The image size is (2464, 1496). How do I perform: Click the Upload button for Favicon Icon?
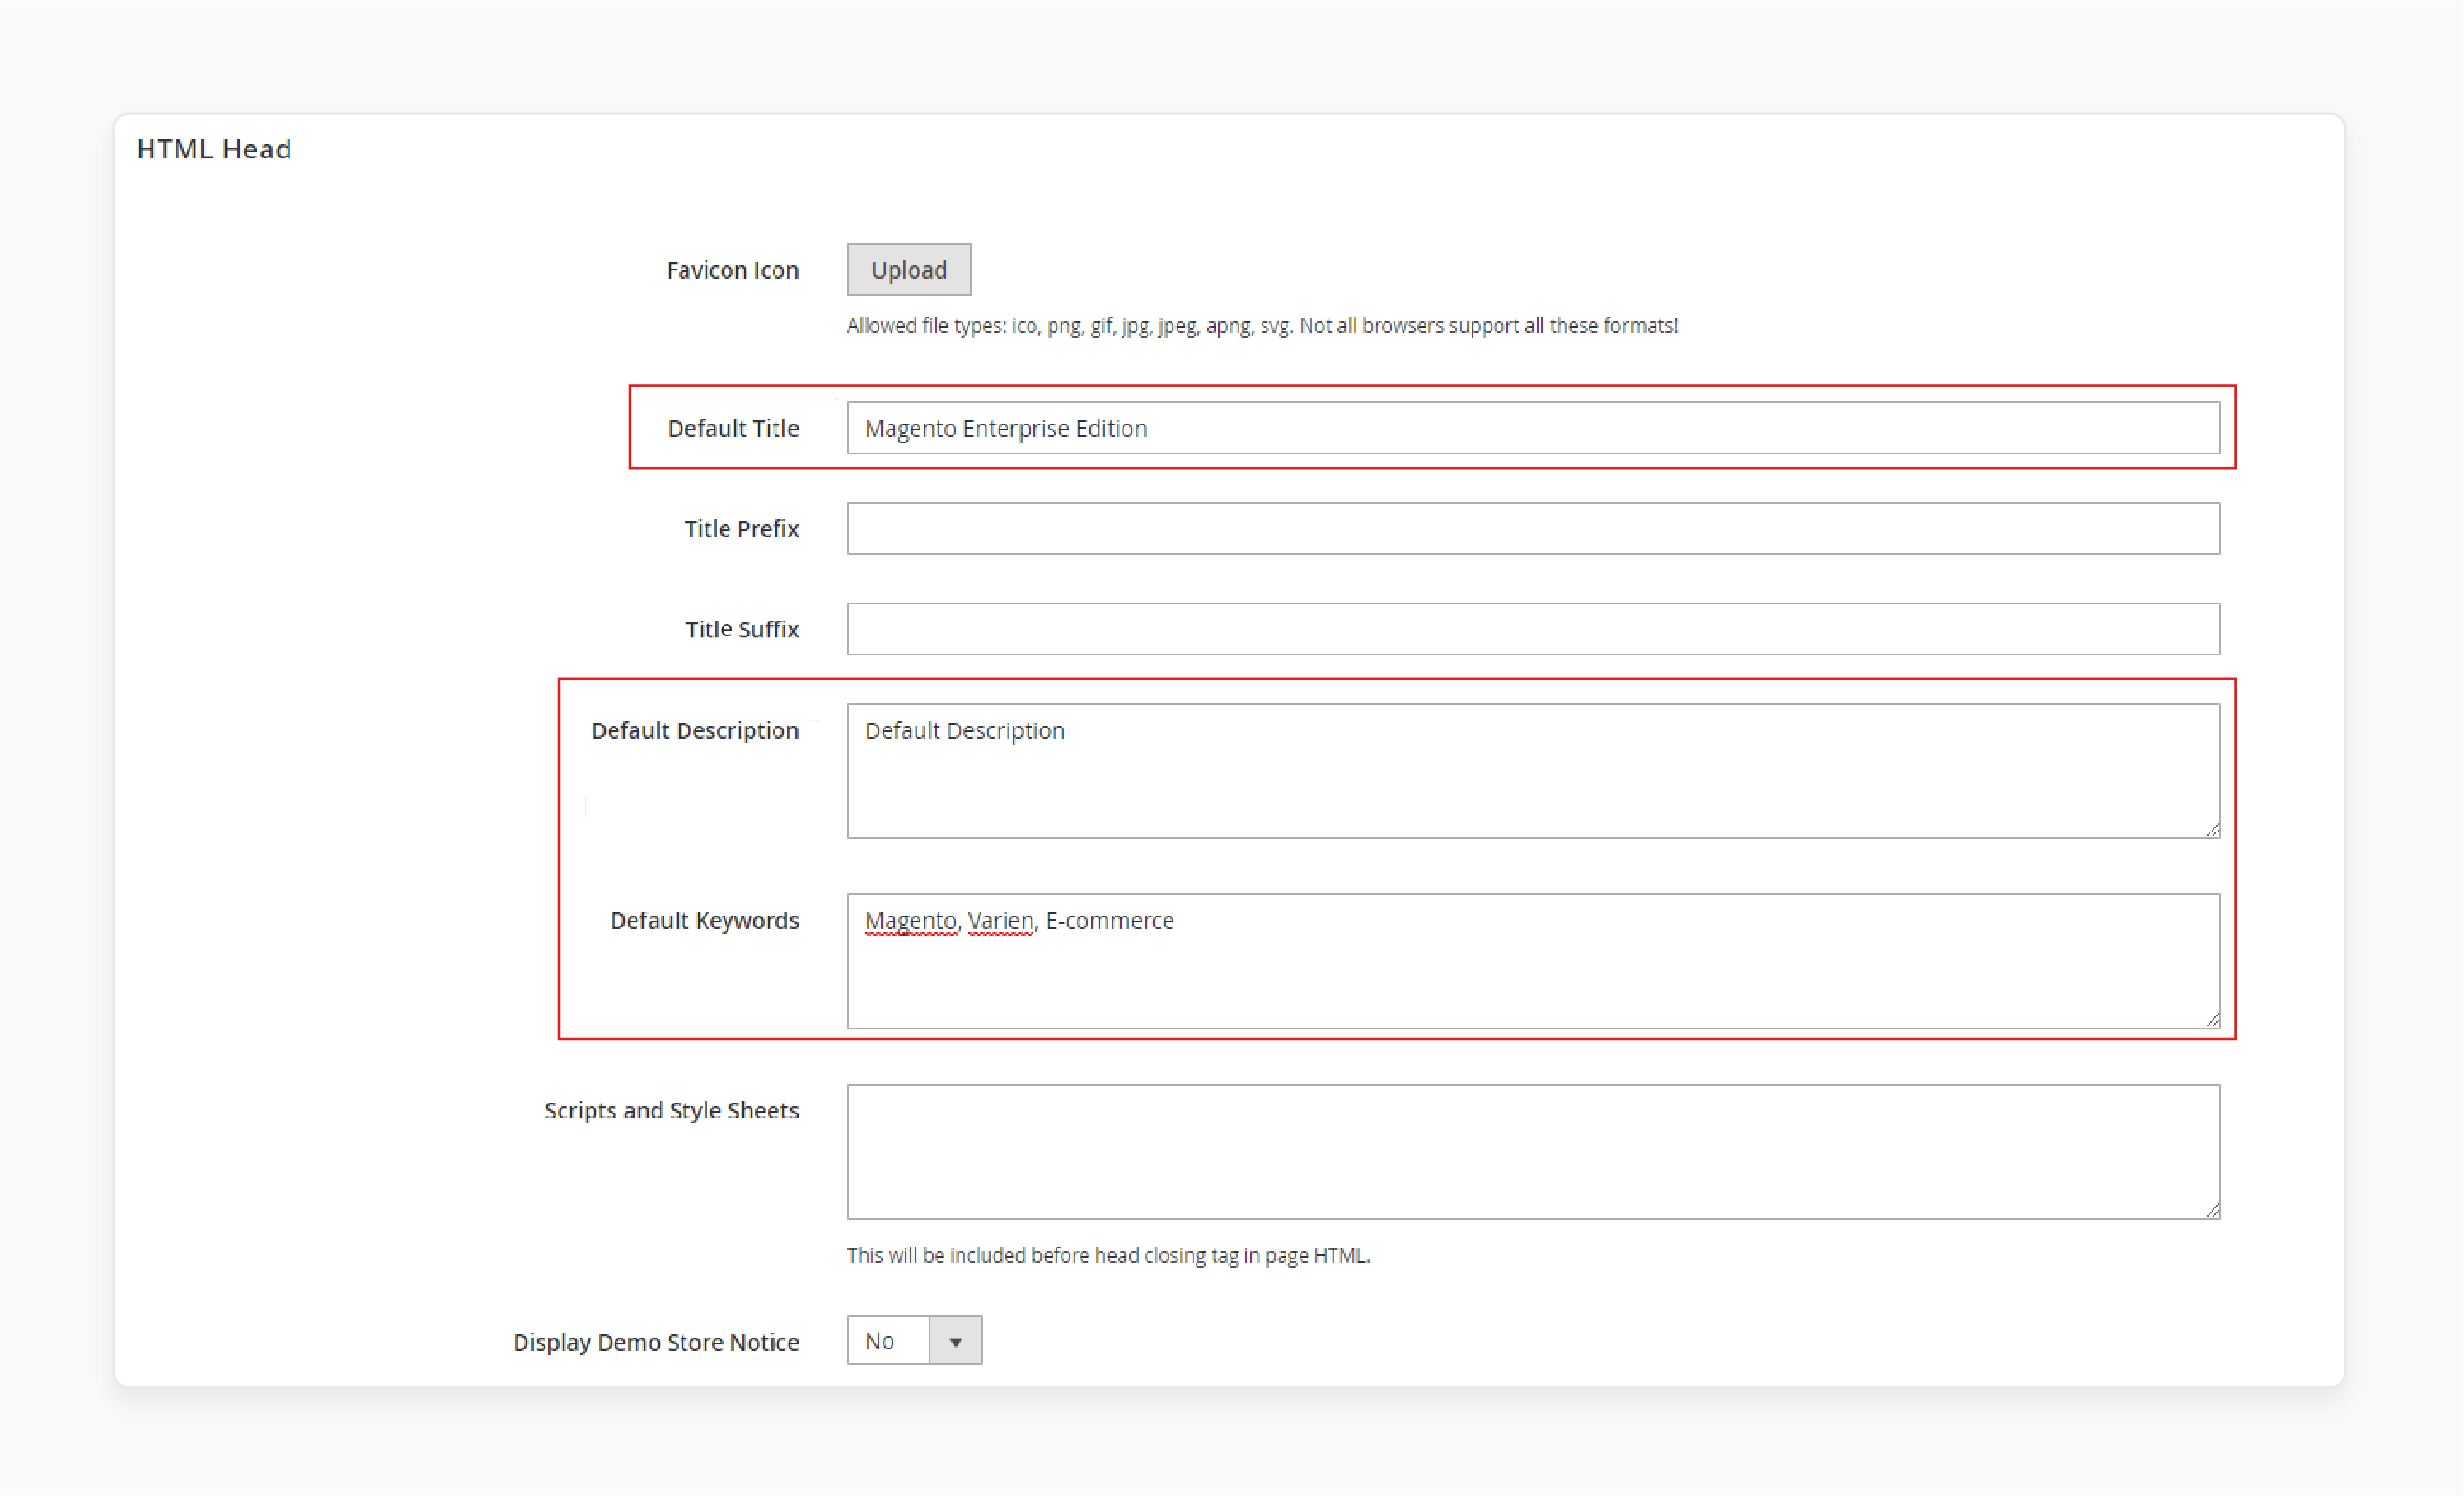[x=908, y=270]
